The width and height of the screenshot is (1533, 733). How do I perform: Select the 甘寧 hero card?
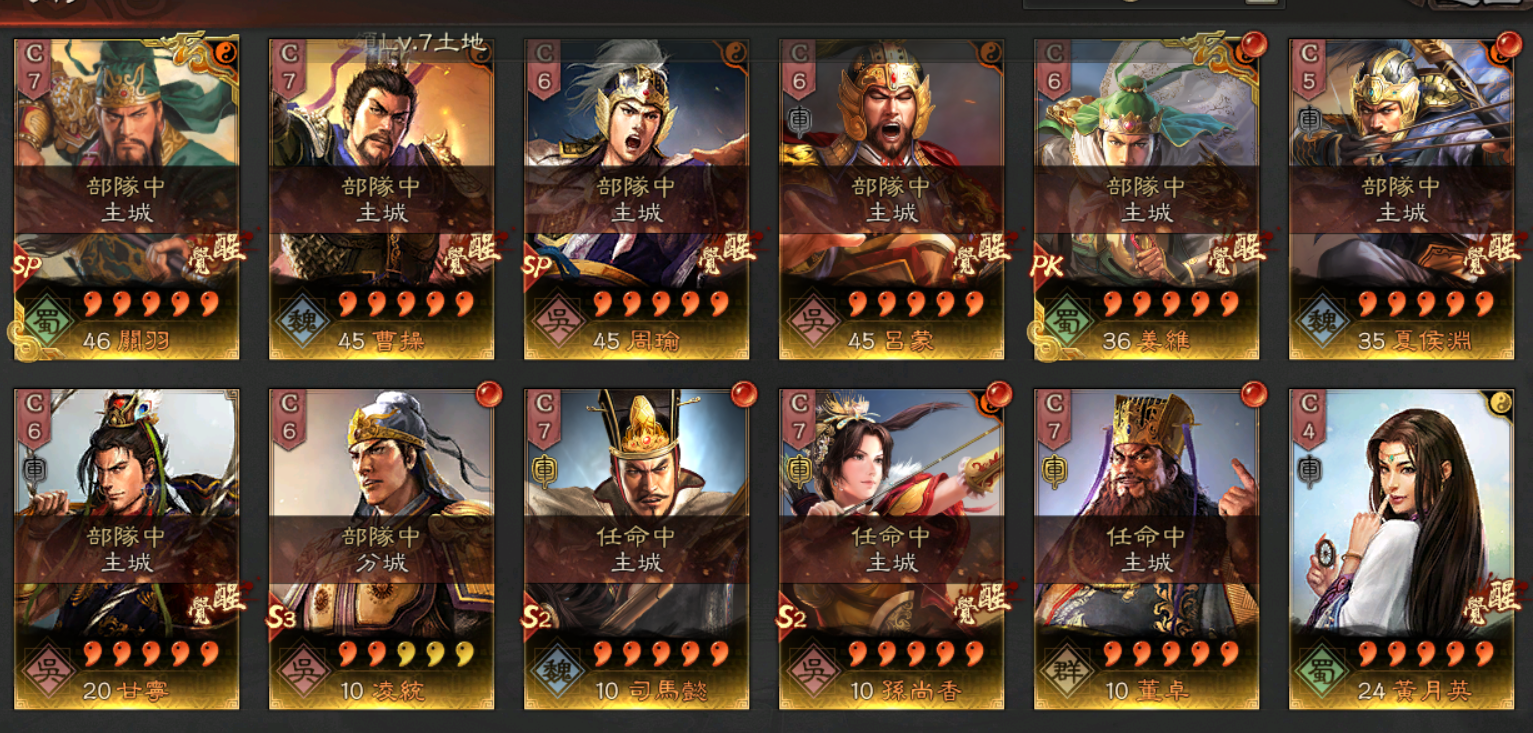pyautogui.click(x=126, y=549)
